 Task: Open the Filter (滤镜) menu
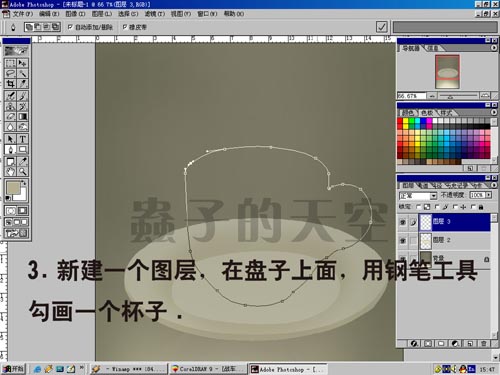[154, 14]
